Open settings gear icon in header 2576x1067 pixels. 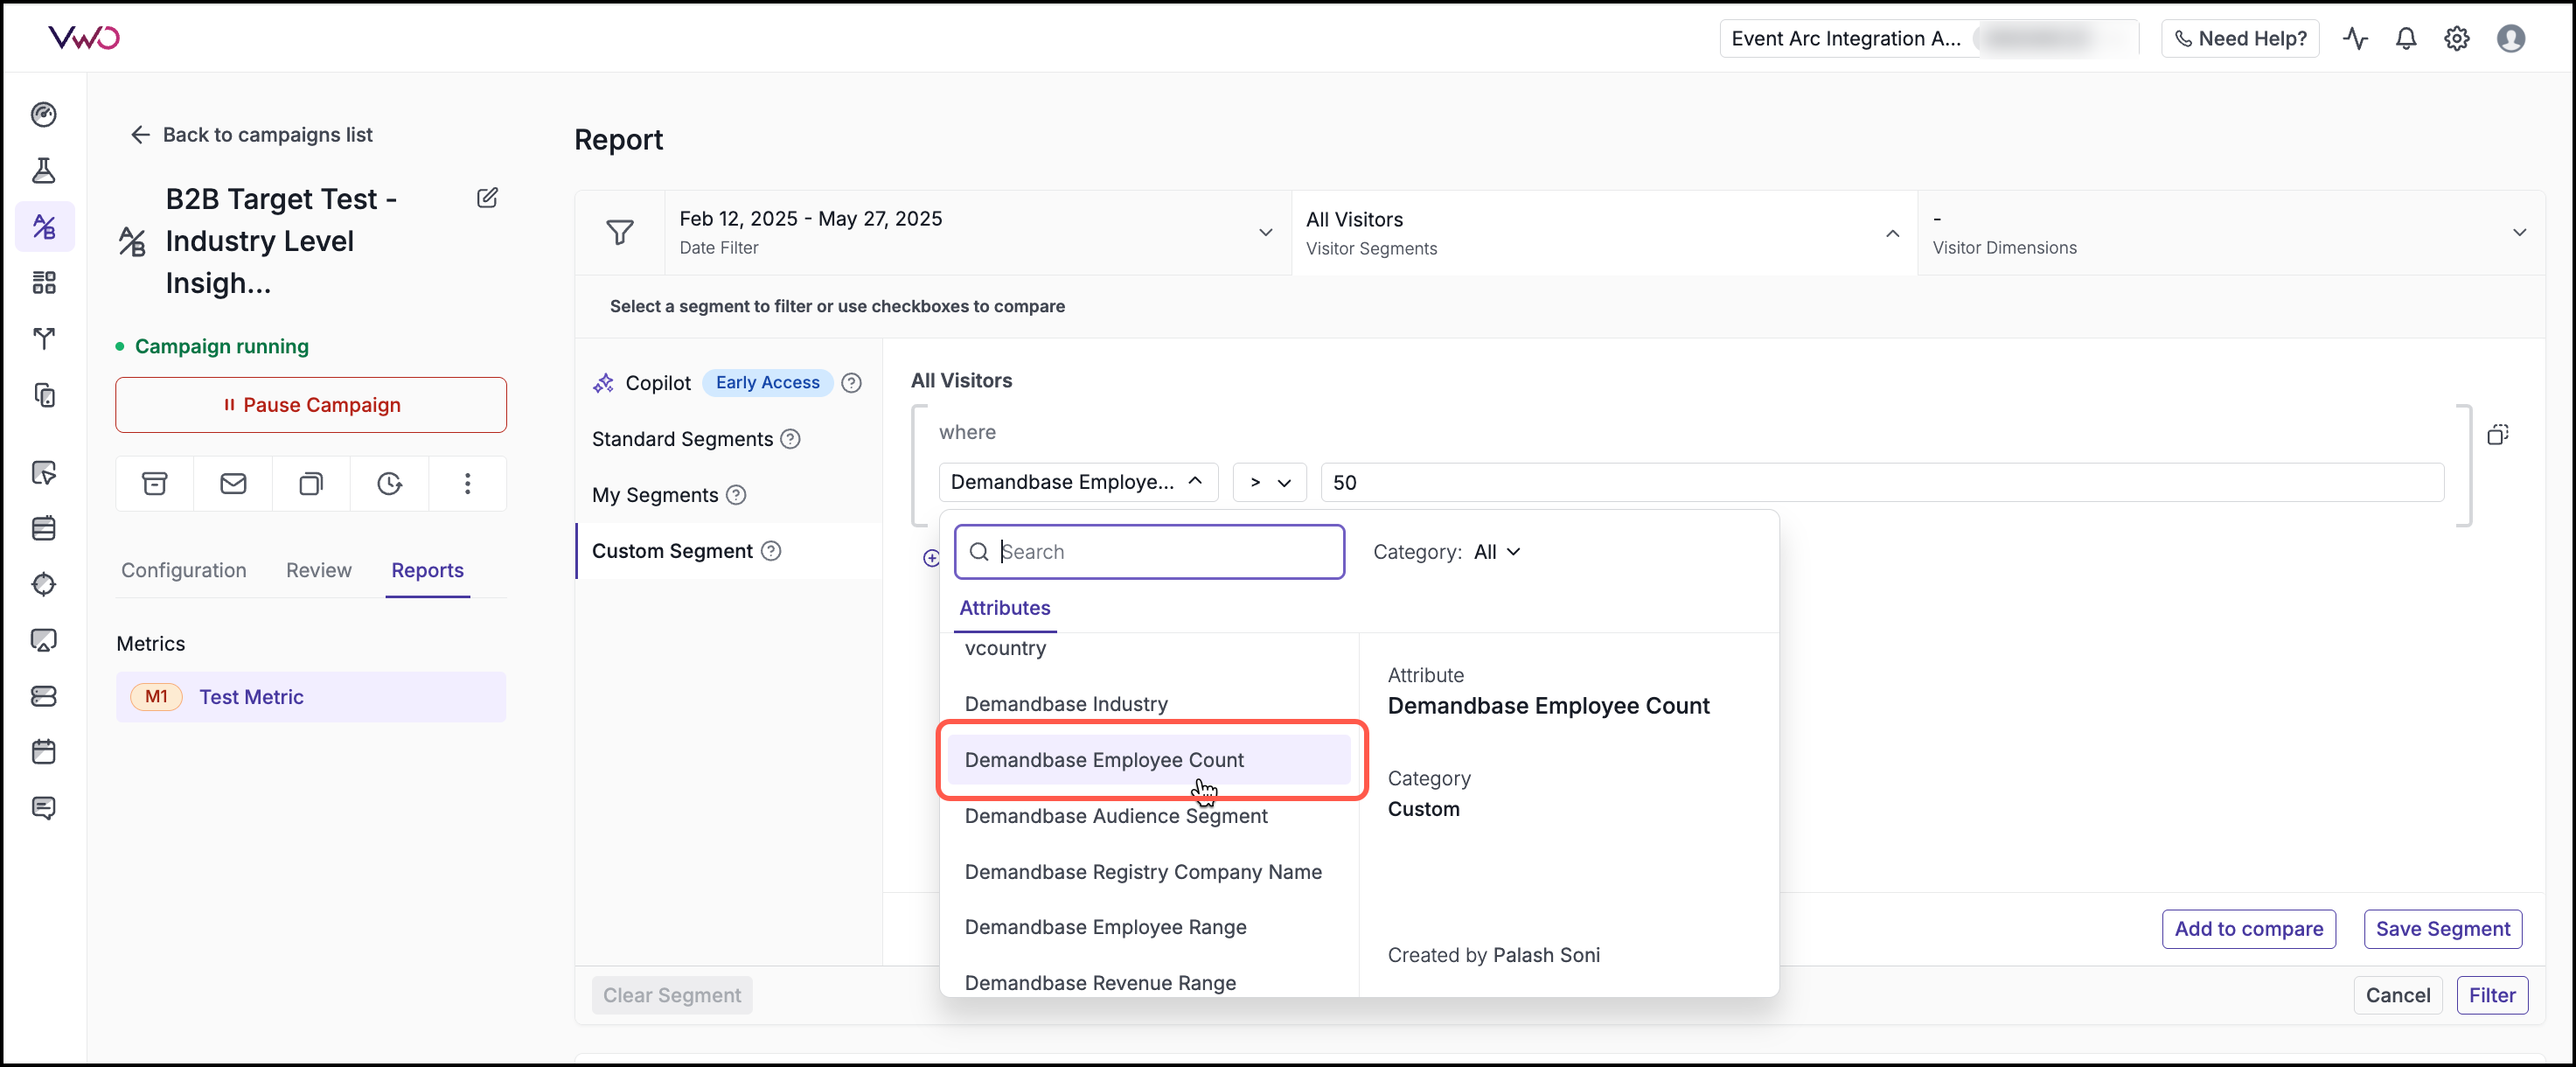pos(2457,39)
